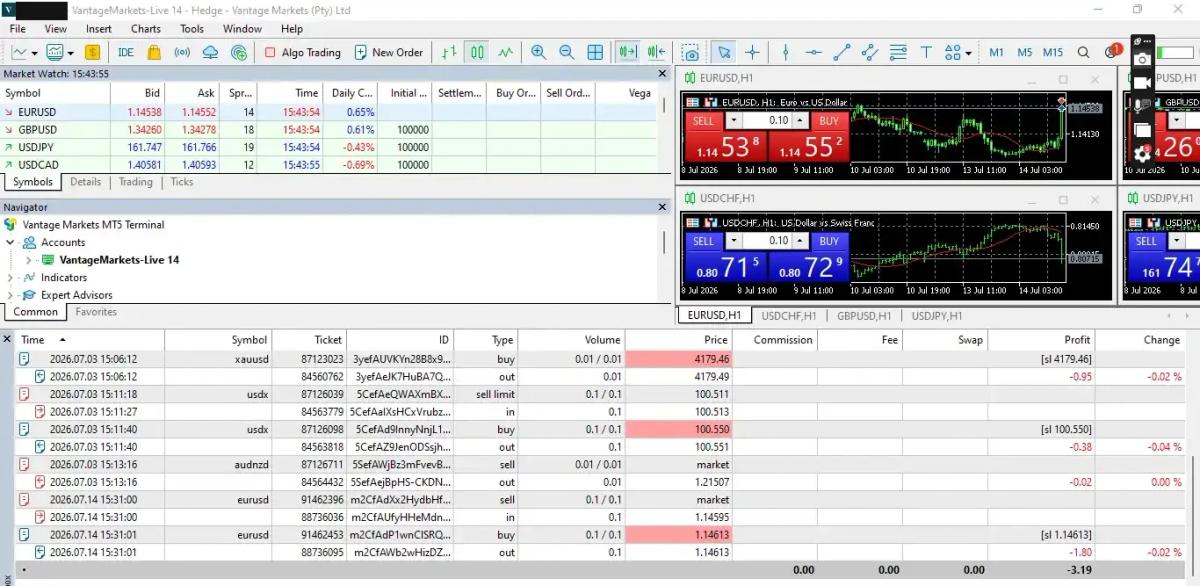Open the Signals broadcast icon
The height and width of the screenshot is (586, 1200).
click(182, 52)
